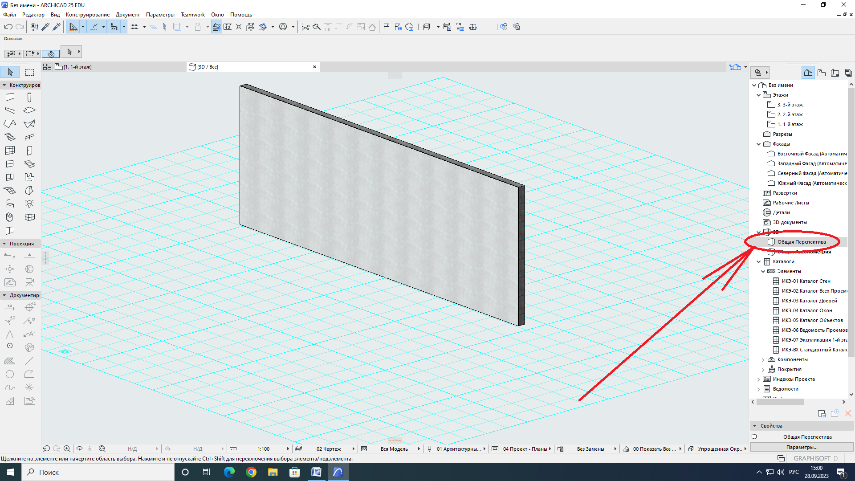Screen dimensions: 855x481
Task: Select the Hotspot tool
Action: click(29, 387)
